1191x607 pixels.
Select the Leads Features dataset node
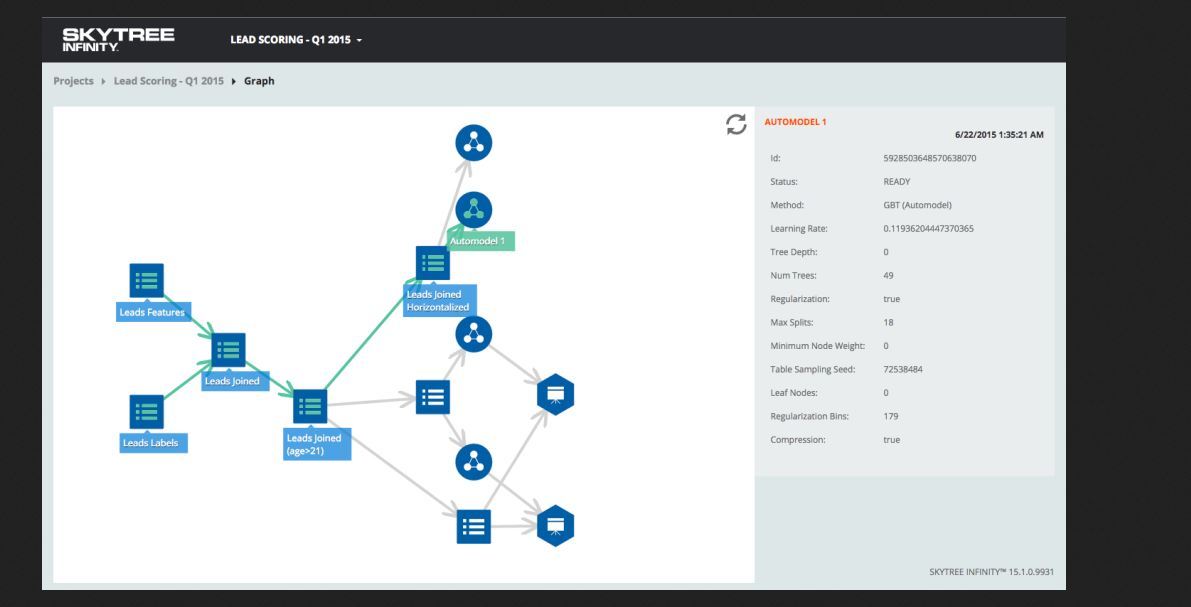pyautogui.click(x=147, y=280)
